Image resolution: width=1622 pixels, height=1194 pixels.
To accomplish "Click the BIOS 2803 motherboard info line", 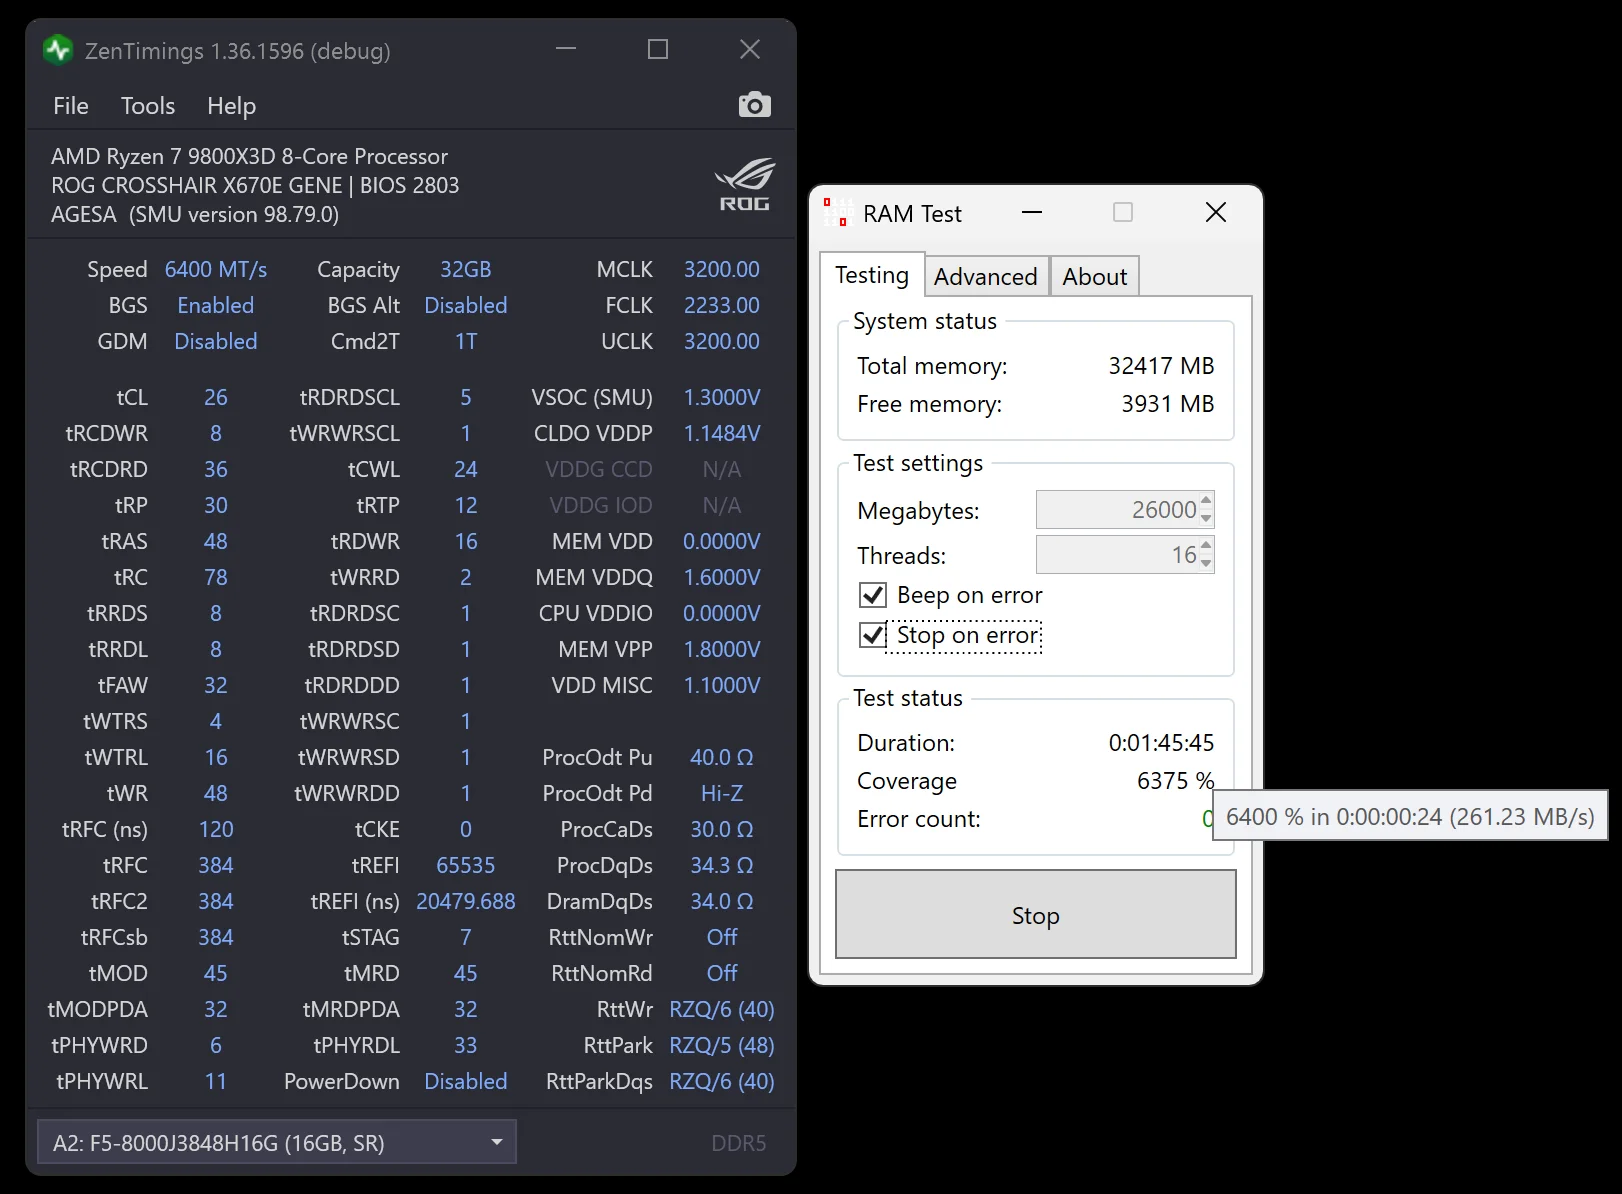I will [255, 186].
